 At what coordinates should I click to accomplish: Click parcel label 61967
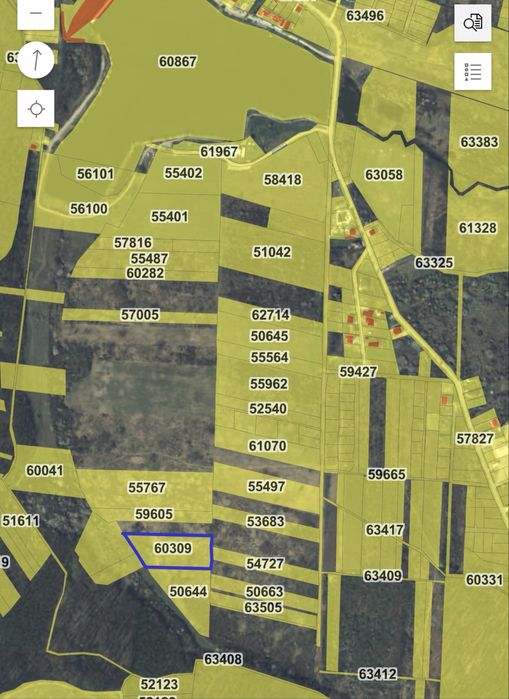(218, 152)
